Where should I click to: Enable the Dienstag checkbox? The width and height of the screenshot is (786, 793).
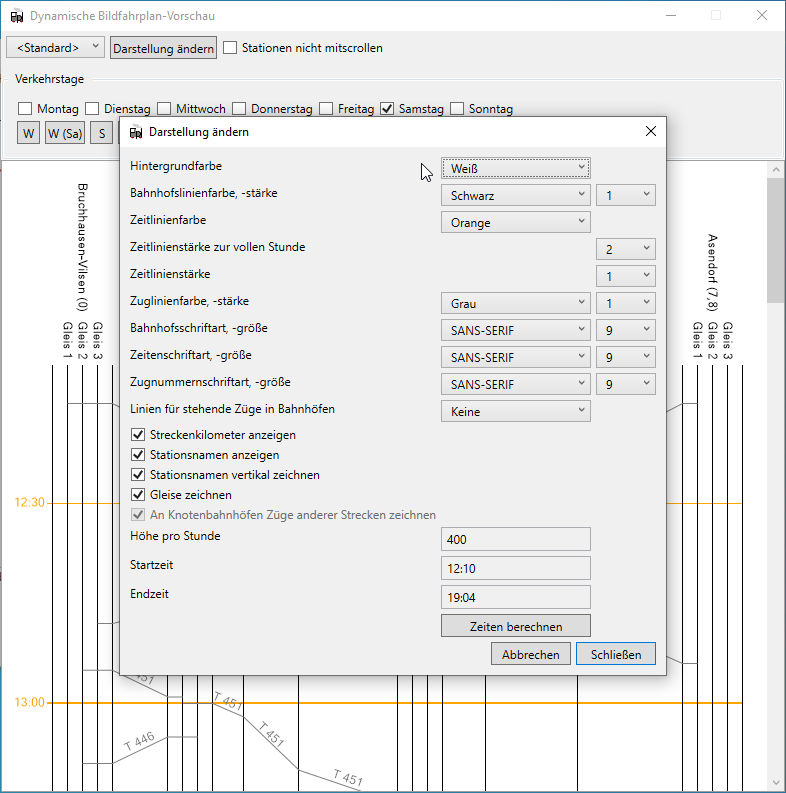[92, 109]
